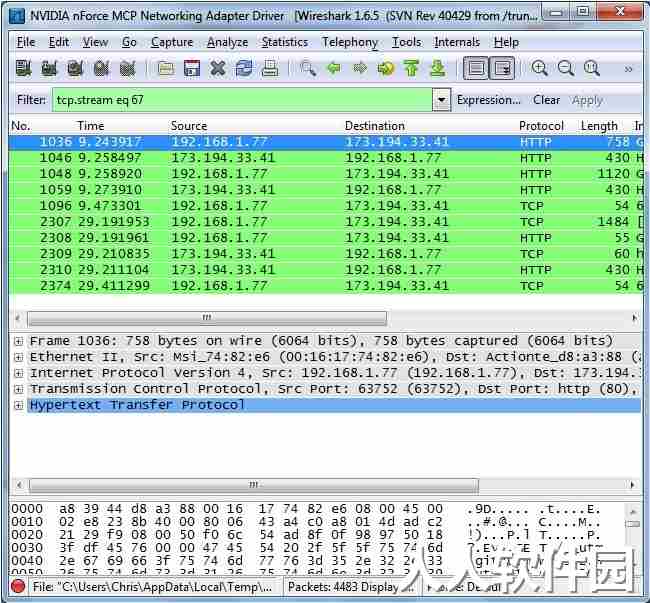650x603 pixels.
Task: Open capture options toolbar icon
Action: point(49,68)
